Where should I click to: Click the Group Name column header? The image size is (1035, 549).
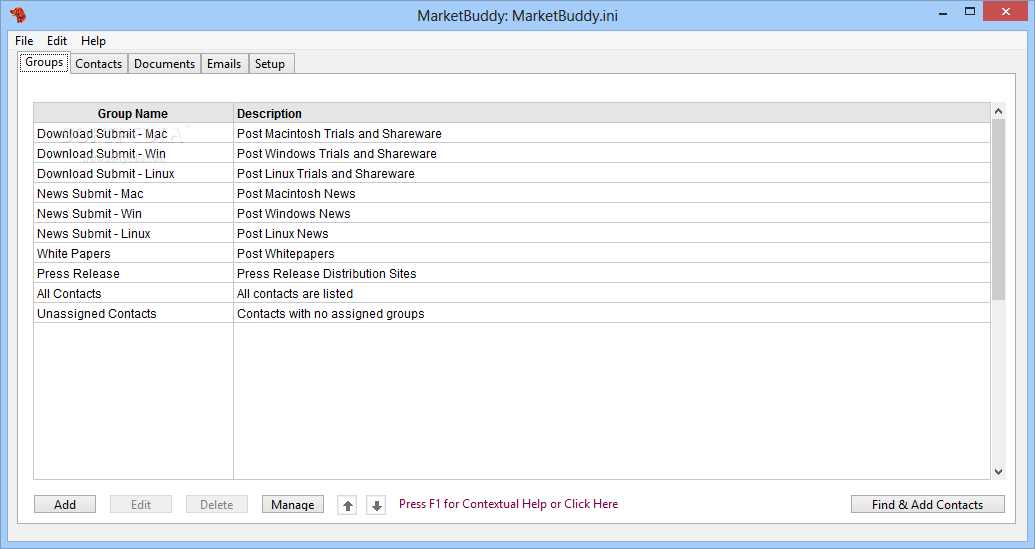point(133,113)
